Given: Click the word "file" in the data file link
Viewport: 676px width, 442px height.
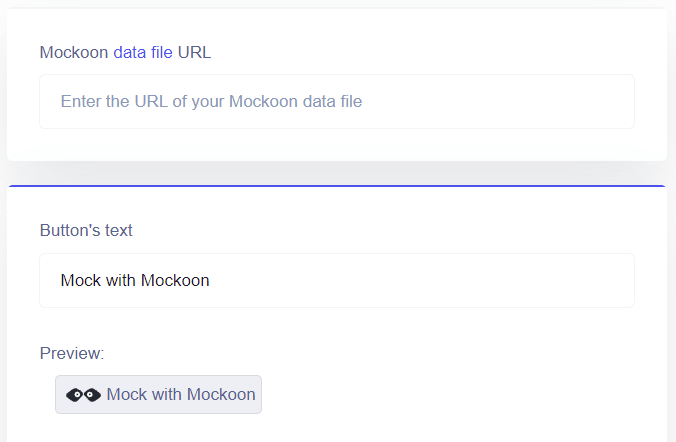Looking at the screenshot, I should tap(162, 52).
